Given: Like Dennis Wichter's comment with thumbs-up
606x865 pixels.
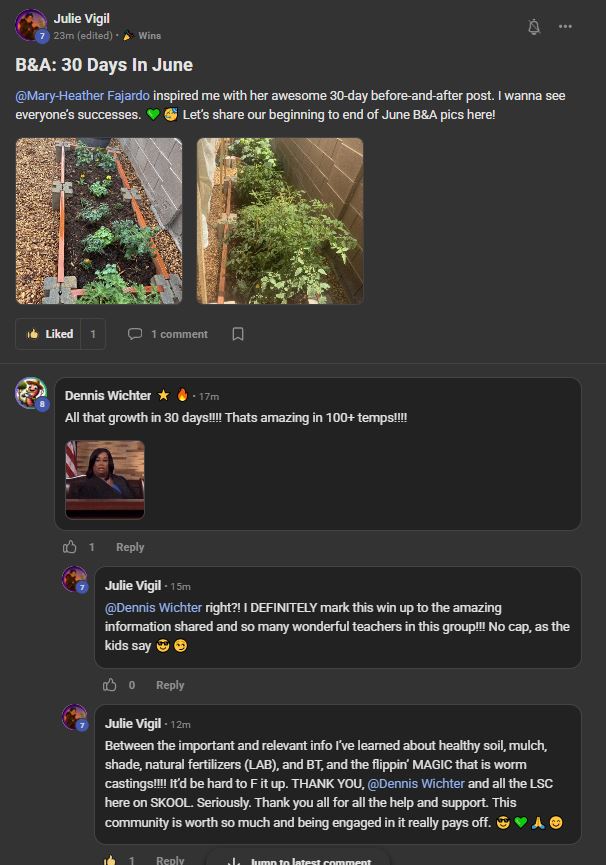Looking at the screenshot, I should click(70, 547).
